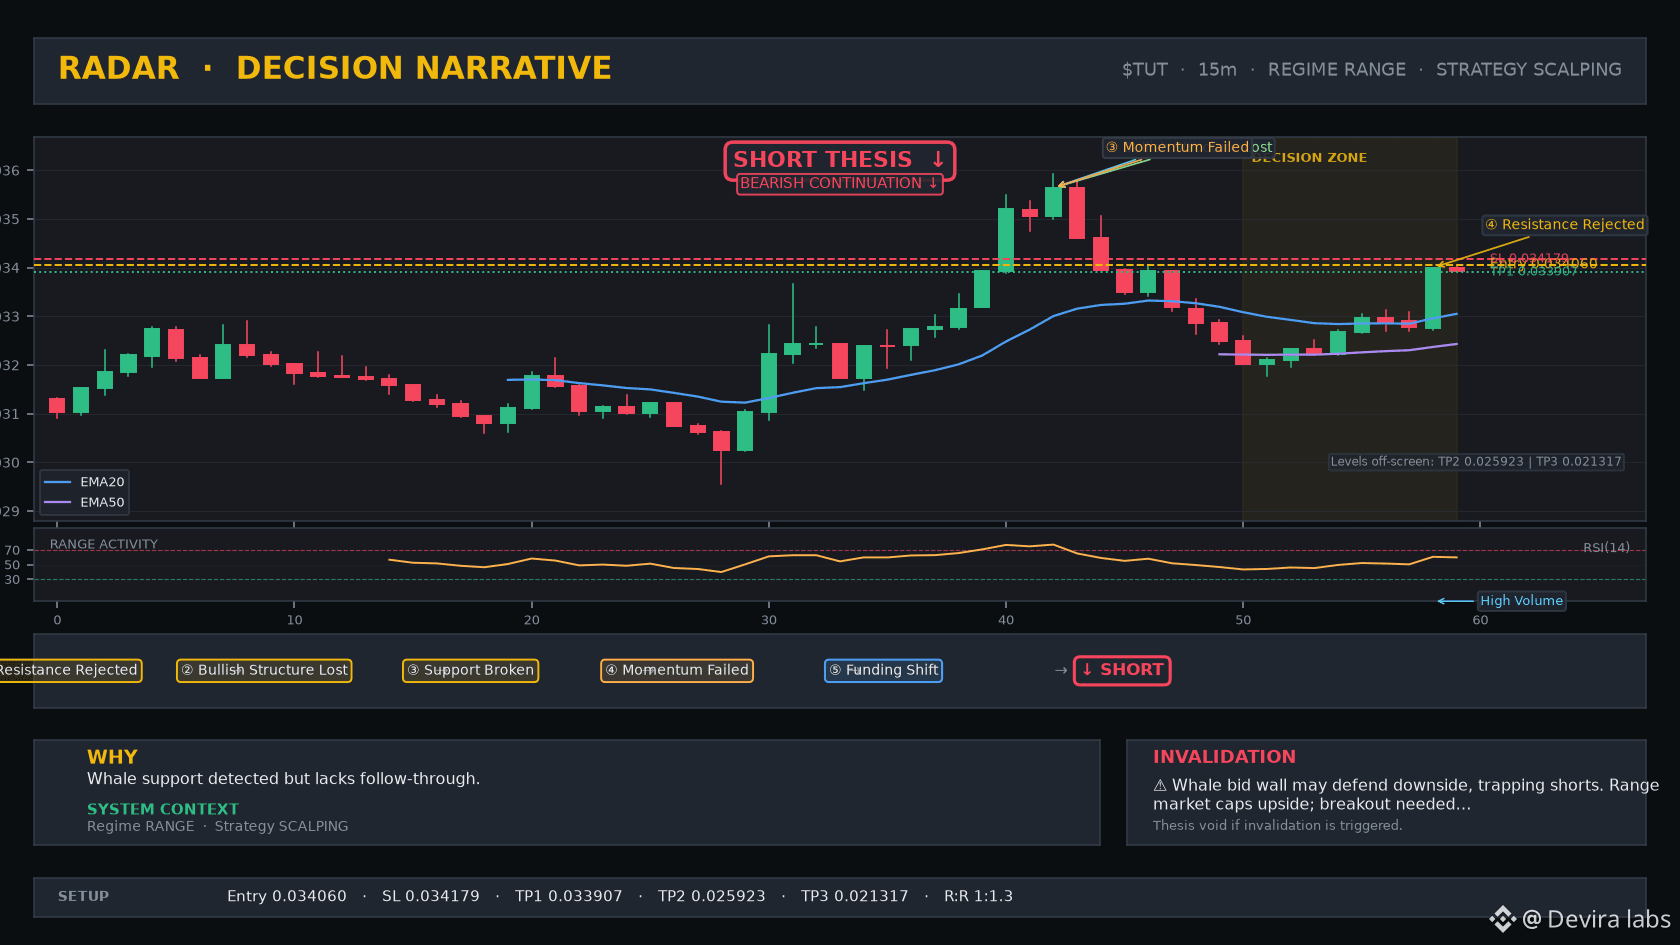Click the ⑤ Funding Shift chip

tap(883, 670)
